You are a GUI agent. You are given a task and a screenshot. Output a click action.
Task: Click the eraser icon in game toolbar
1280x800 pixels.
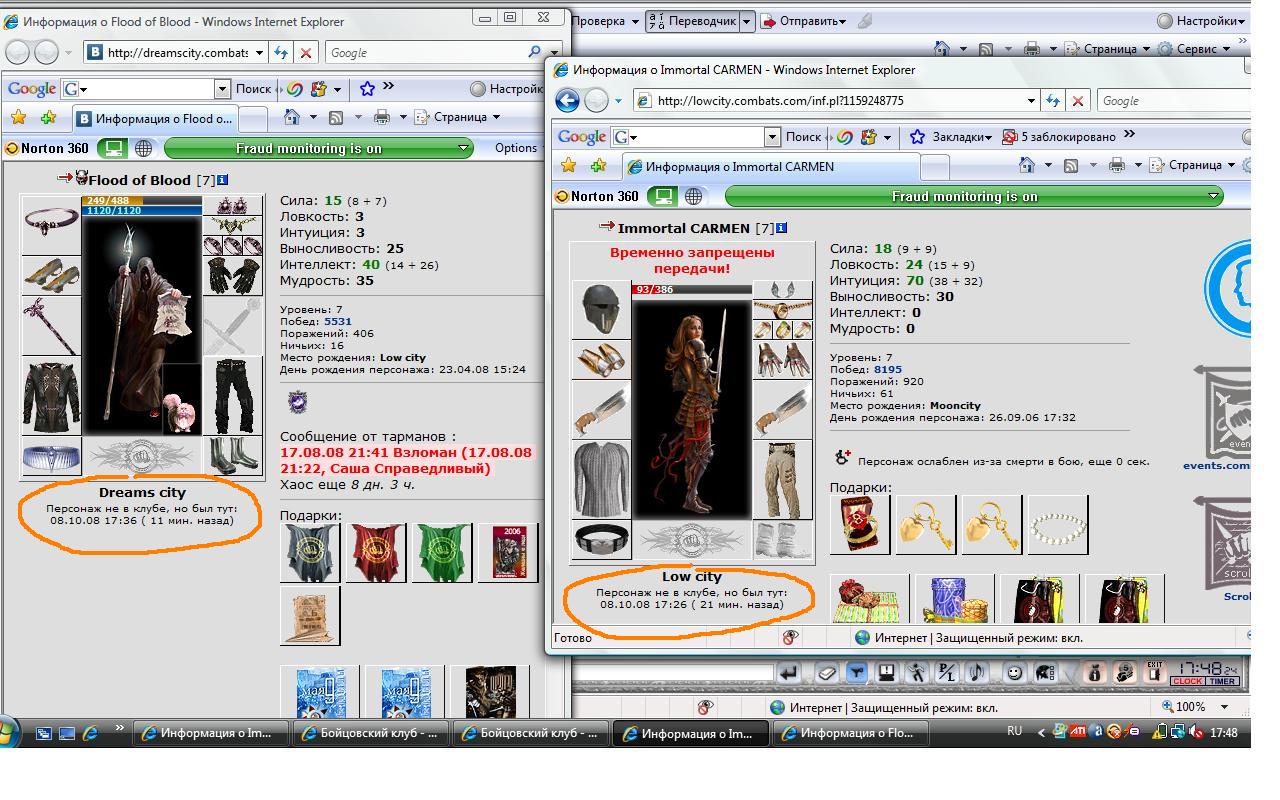click(x=827, y=673)
